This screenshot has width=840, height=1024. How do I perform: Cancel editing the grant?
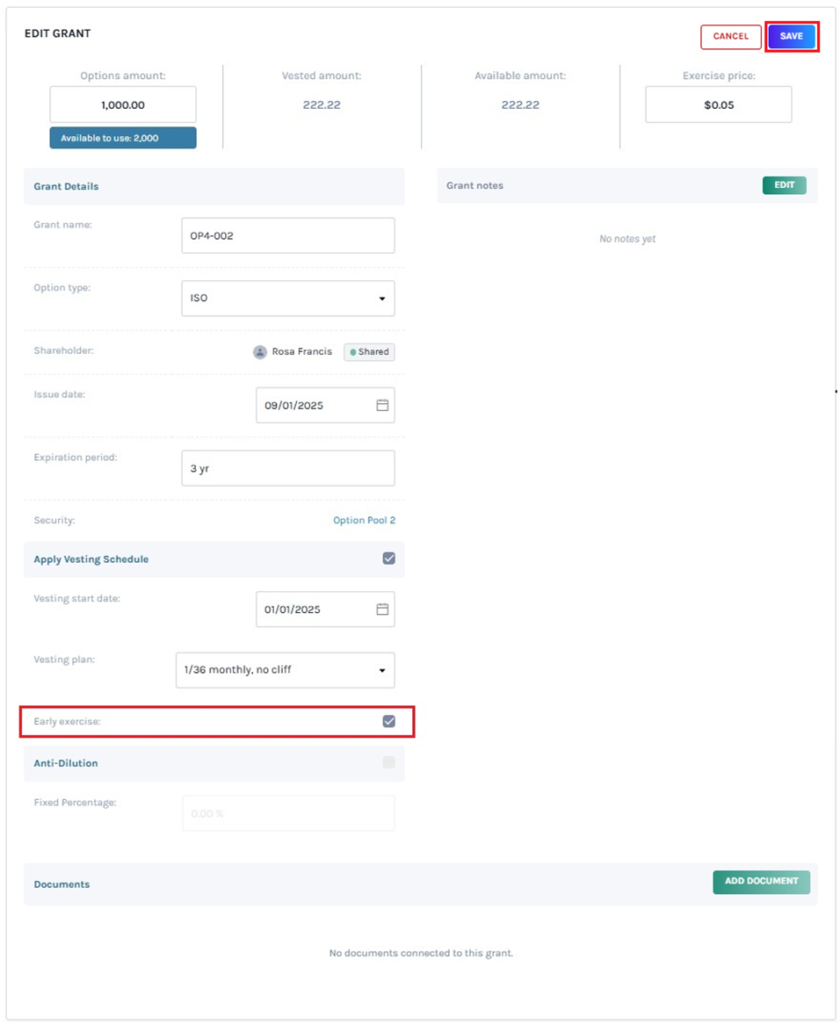(731, 37)
